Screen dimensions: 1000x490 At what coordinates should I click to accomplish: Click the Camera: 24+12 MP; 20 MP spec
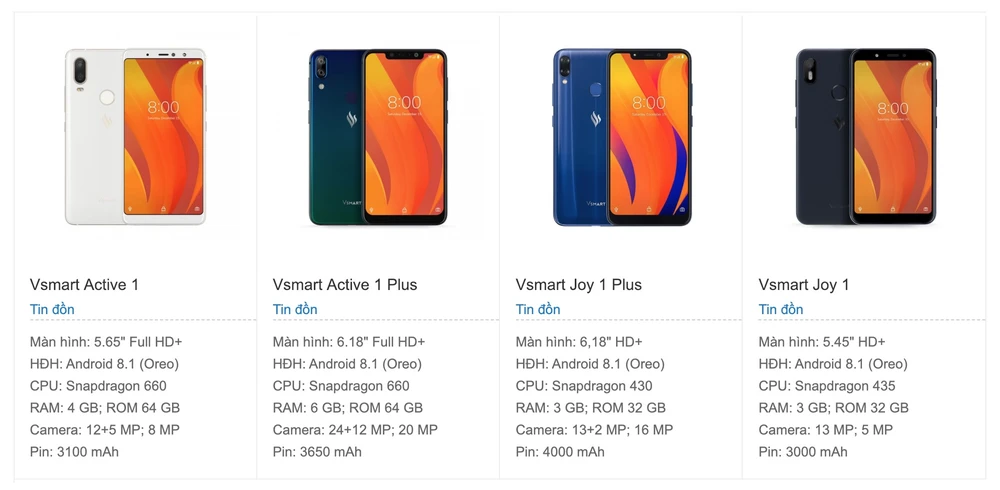pos(355,430)
